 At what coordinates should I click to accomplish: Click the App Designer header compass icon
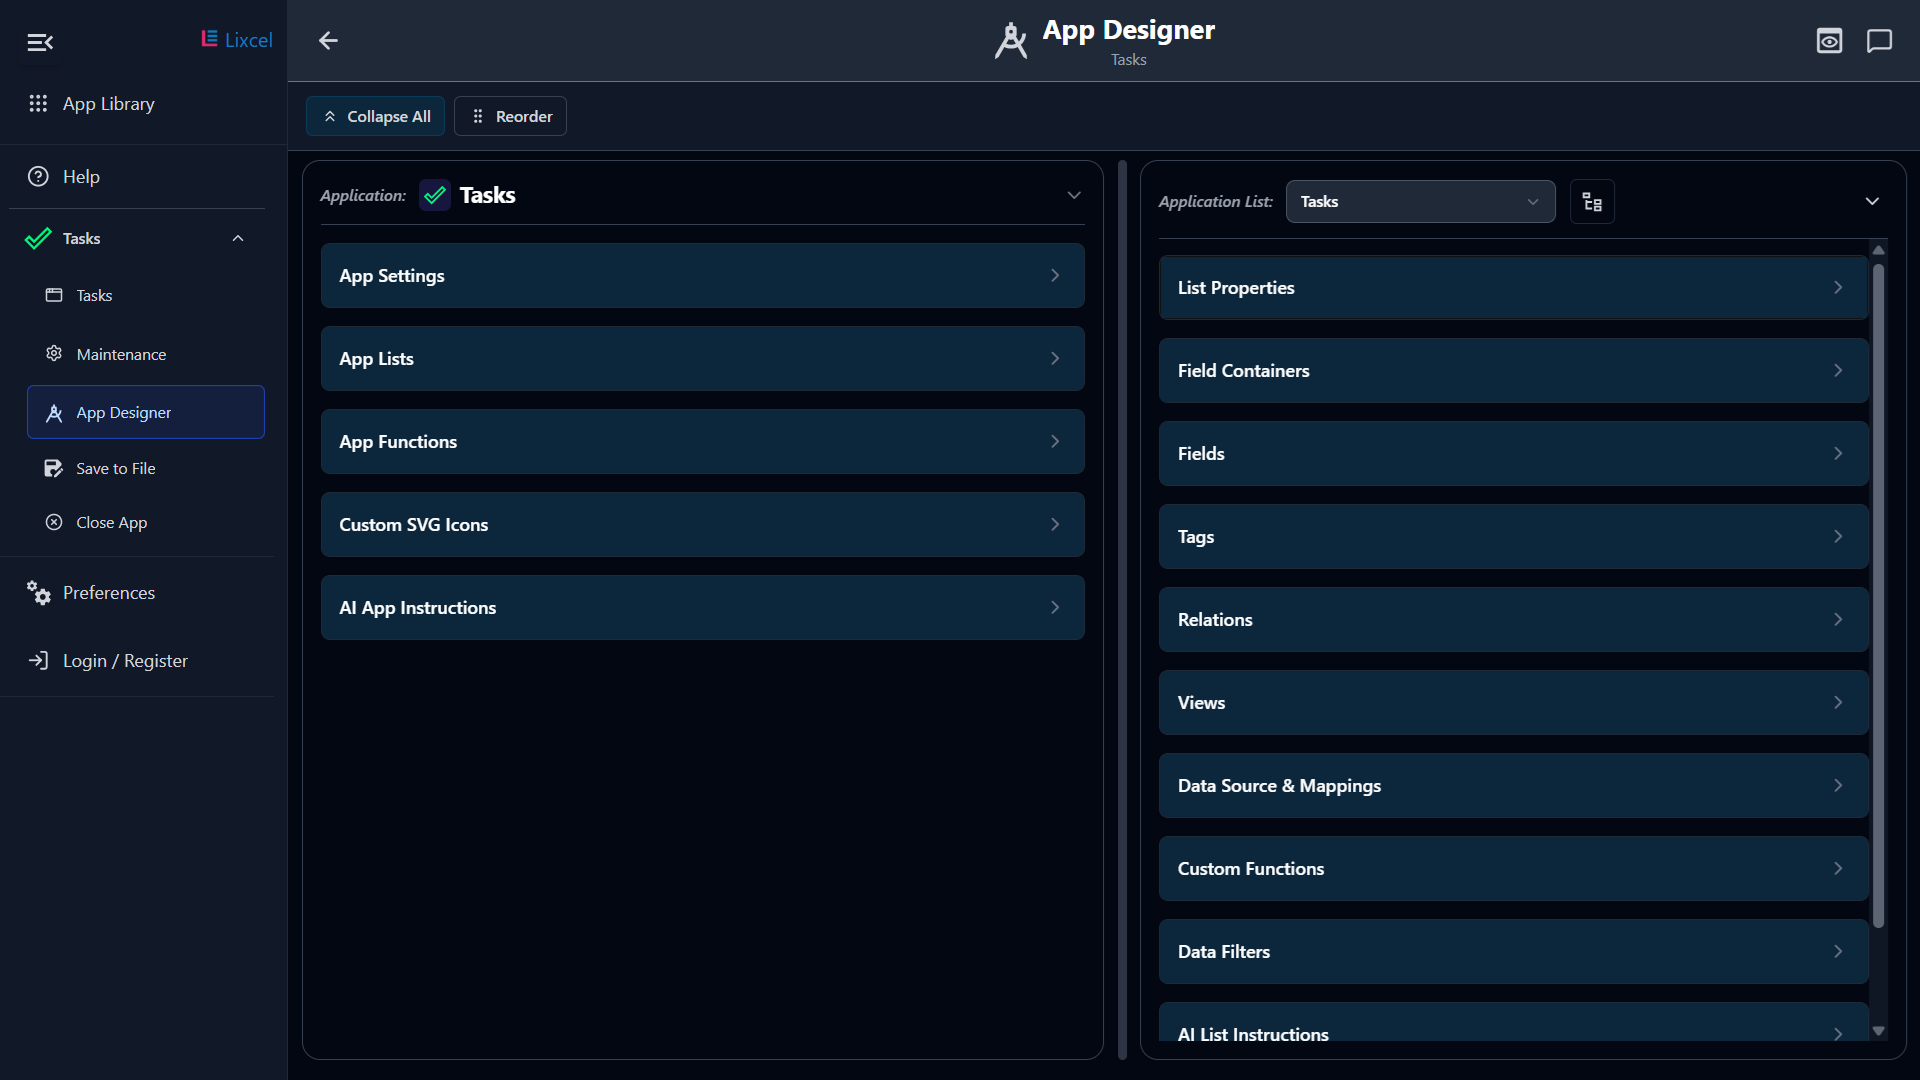(1011, 41)
